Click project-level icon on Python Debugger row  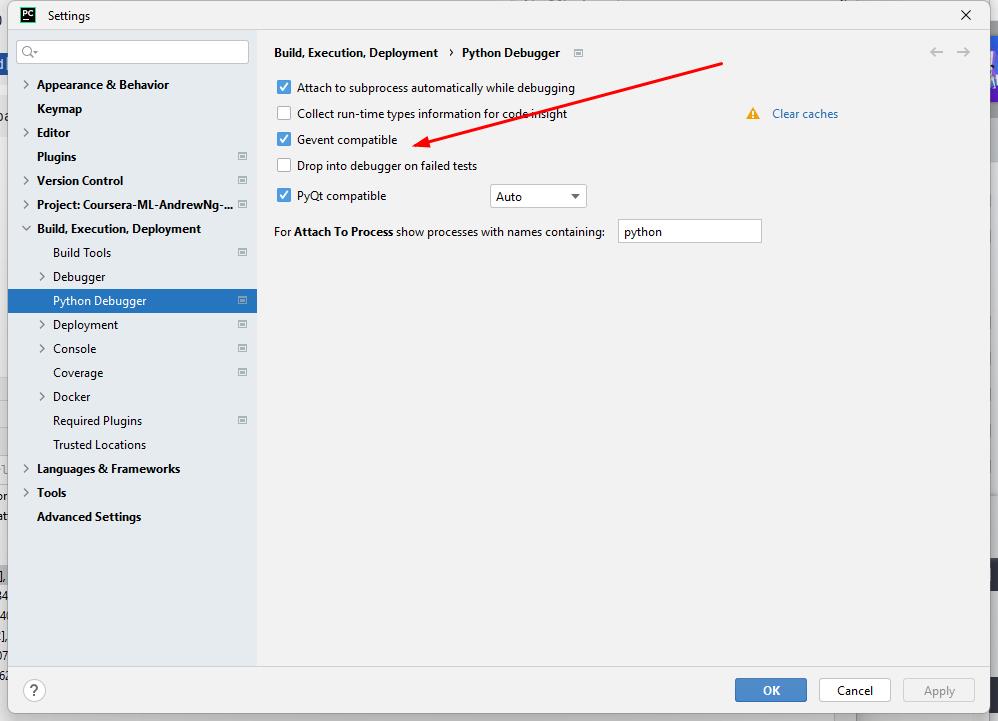click(242, 300)
